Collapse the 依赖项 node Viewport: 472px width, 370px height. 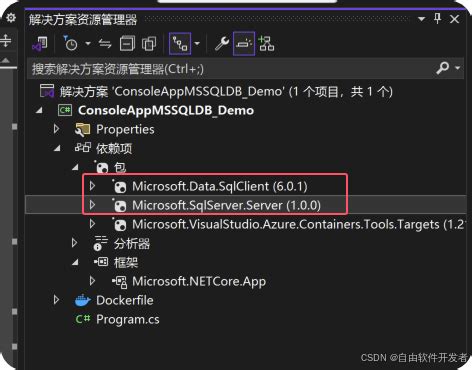click(58, 148)
